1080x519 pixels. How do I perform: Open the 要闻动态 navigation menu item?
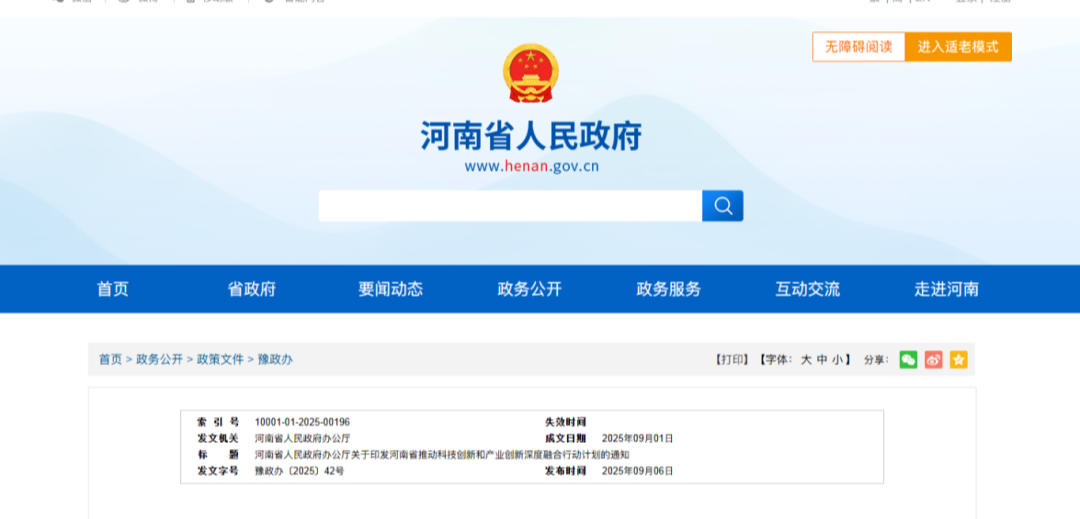pos(391,289)
